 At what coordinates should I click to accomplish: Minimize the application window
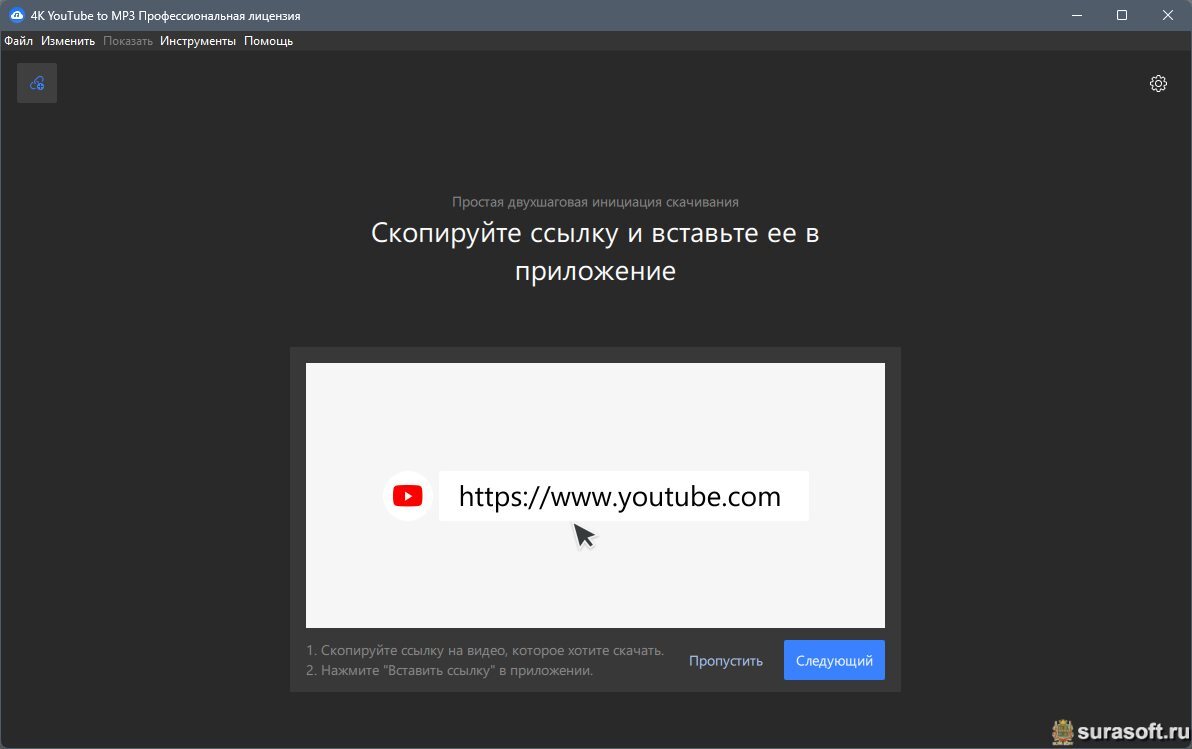click(x=1076, y=15)
